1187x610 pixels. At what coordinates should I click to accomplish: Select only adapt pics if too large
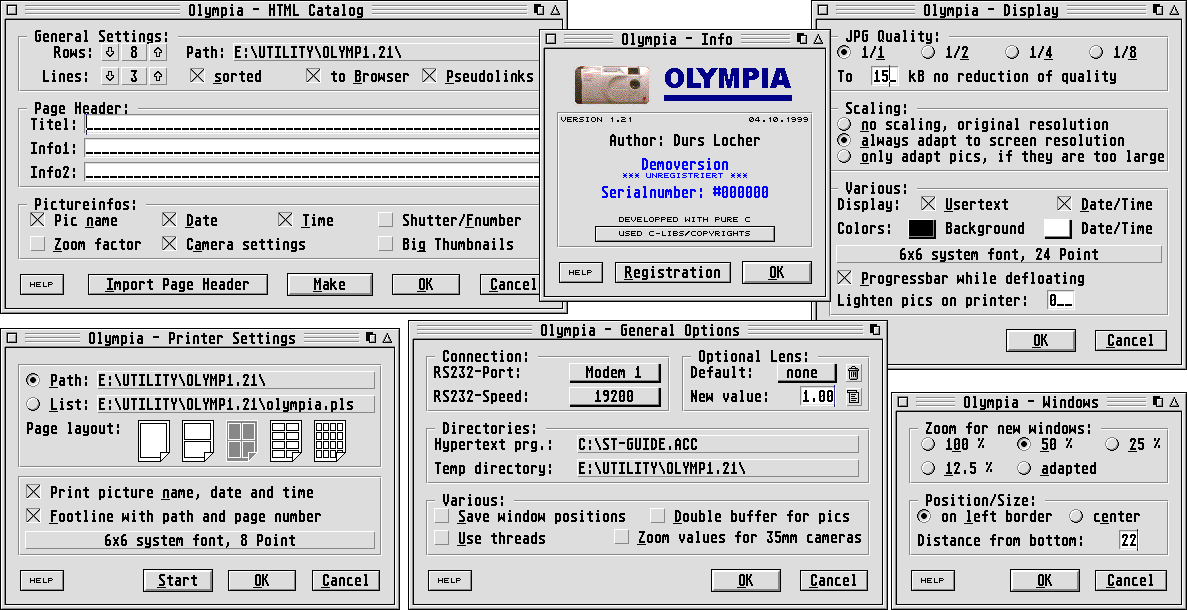coord(843,157)
